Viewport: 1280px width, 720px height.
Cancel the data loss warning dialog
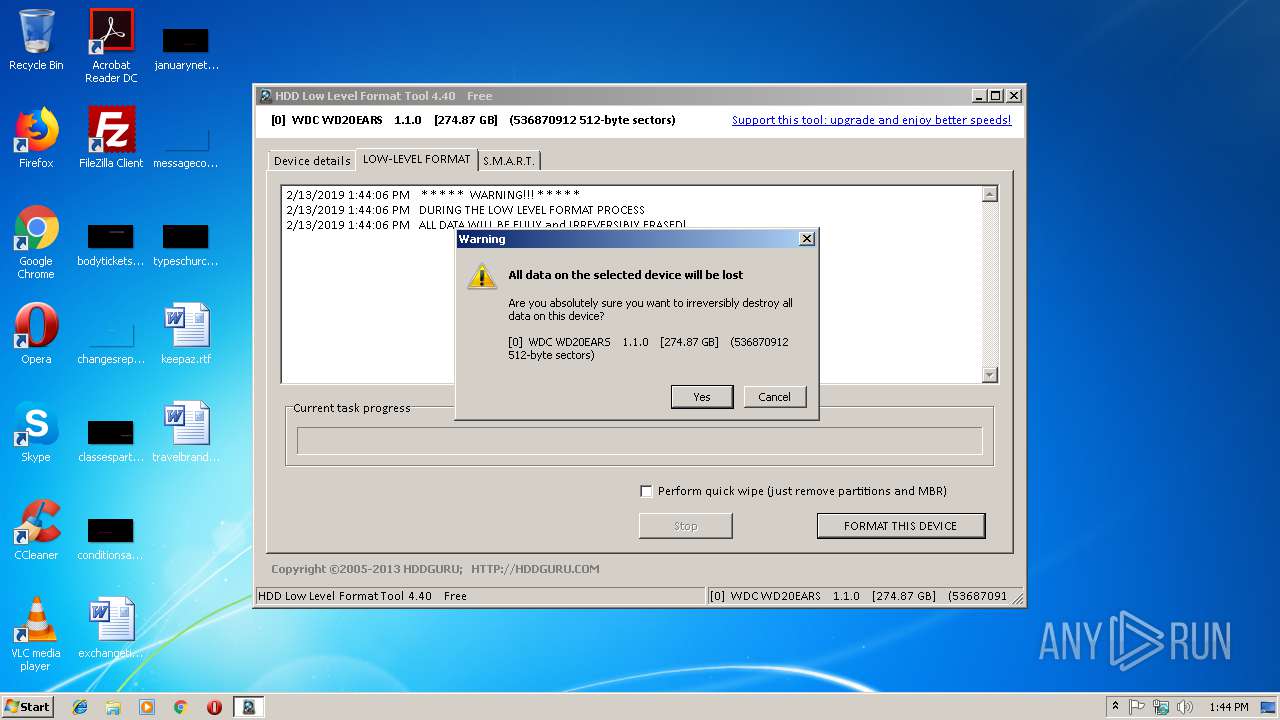click(774, 397)
